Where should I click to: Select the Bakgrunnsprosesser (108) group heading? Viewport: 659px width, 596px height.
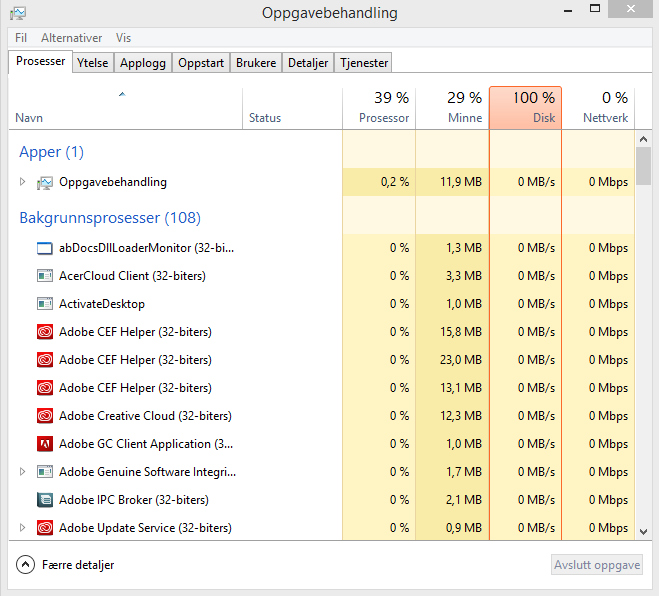(x=110, y=218)
